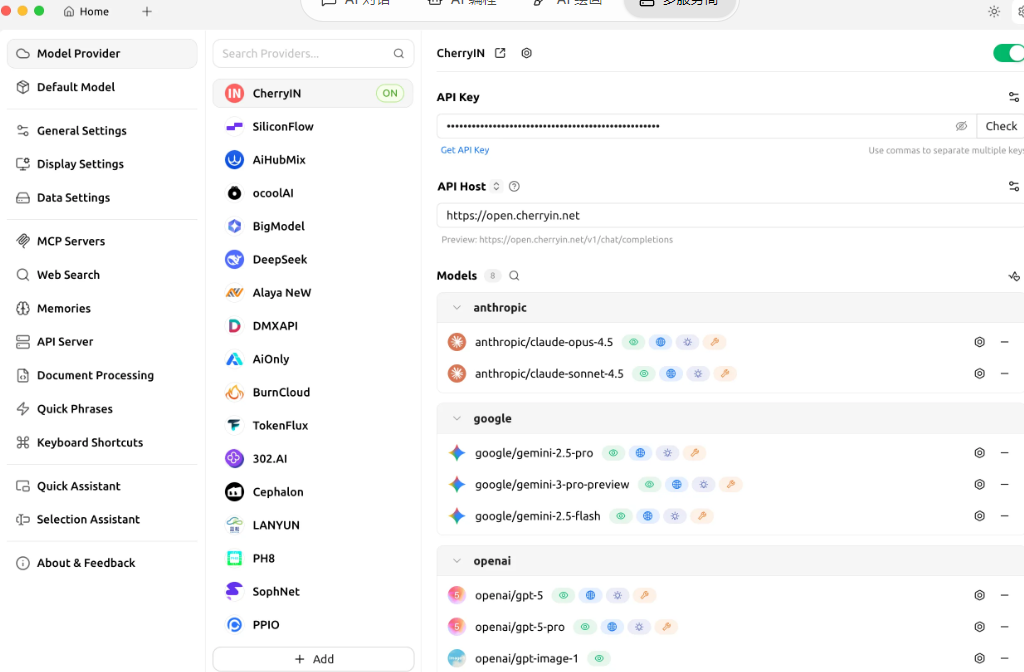Open MCP Servers settings section
The height and width of the screenshot is (672, 1024).
pos(70,241)
